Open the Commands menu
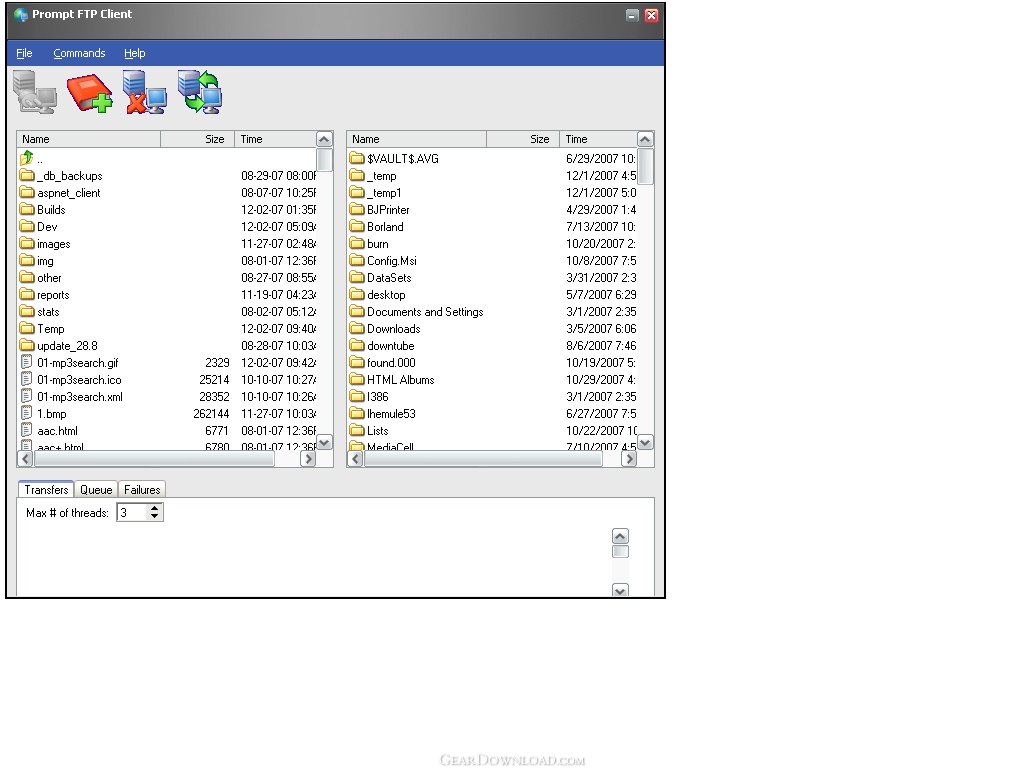The image size is (1024, 768). pyautogui.click(x=79, y=53)
